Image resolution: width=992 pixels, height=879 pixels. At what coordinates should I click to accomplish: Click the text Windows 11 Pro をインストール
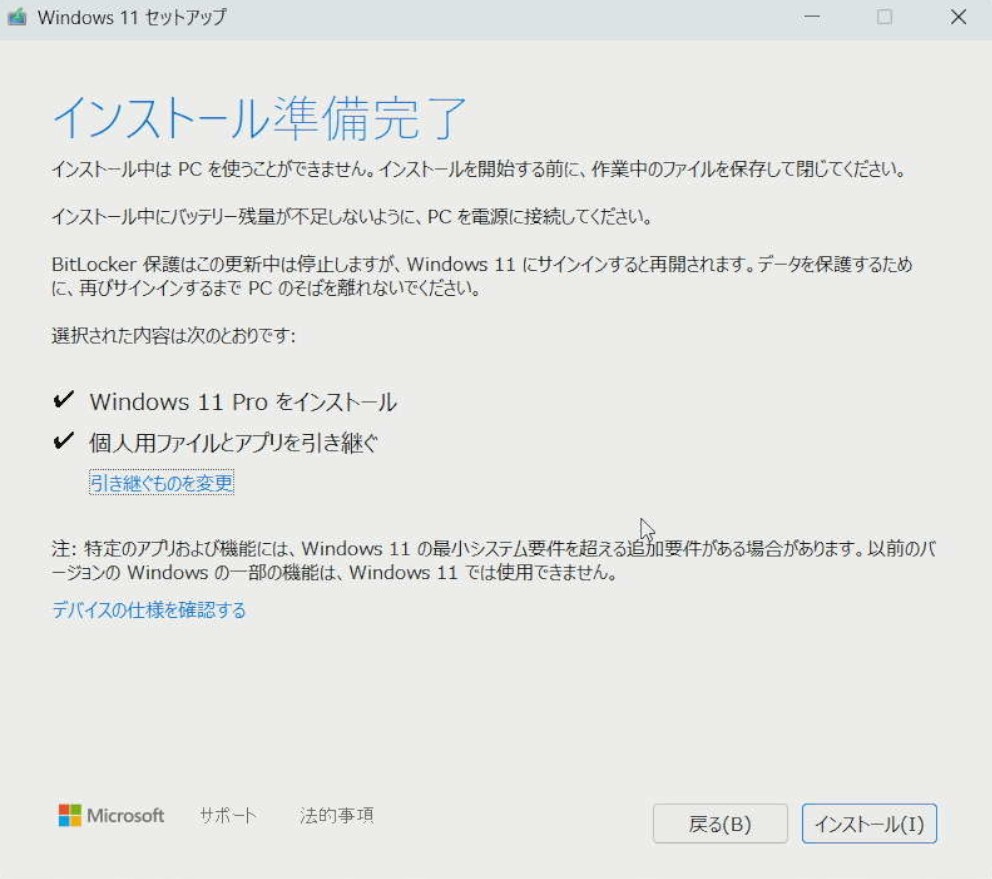243,402
